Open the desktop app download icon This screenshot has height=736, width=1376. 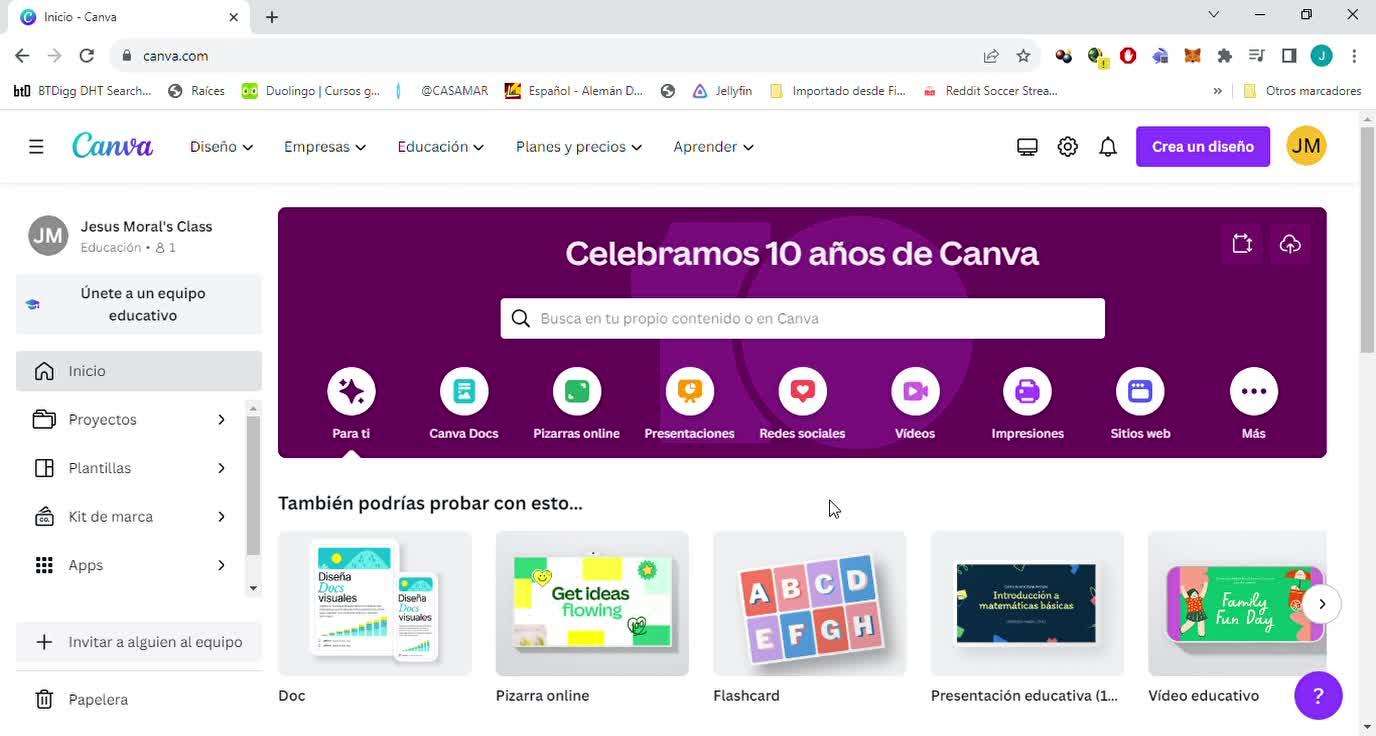click(1027, 147)
